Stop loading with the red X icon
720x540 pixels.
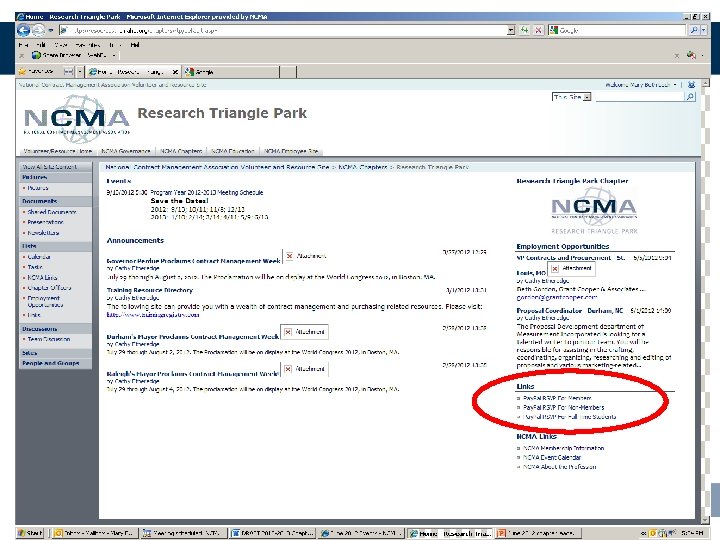(x=538, y=30)
